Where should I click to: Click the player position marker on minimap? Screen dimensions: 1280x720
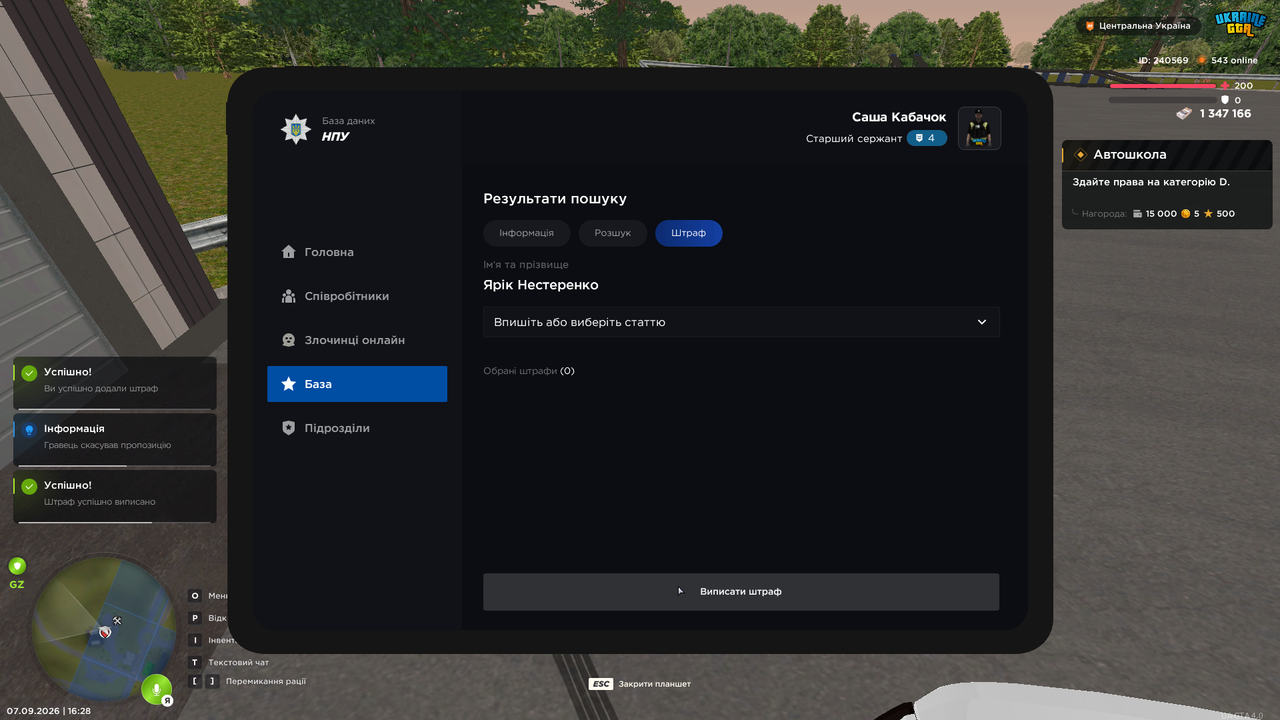click(105, 632)
